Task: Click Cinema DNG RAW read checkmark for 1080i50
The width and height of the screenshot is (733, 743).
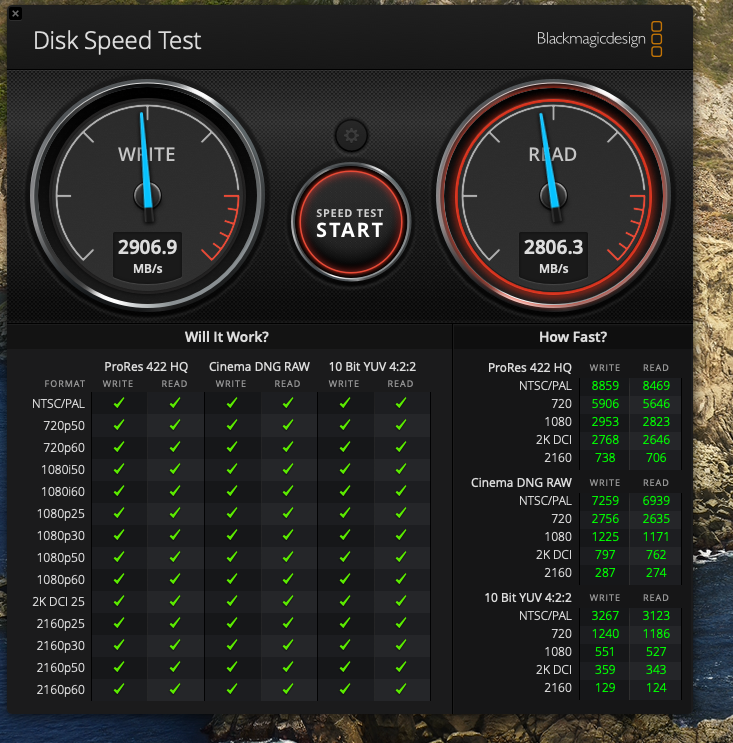Action: (x=288, y=469)
